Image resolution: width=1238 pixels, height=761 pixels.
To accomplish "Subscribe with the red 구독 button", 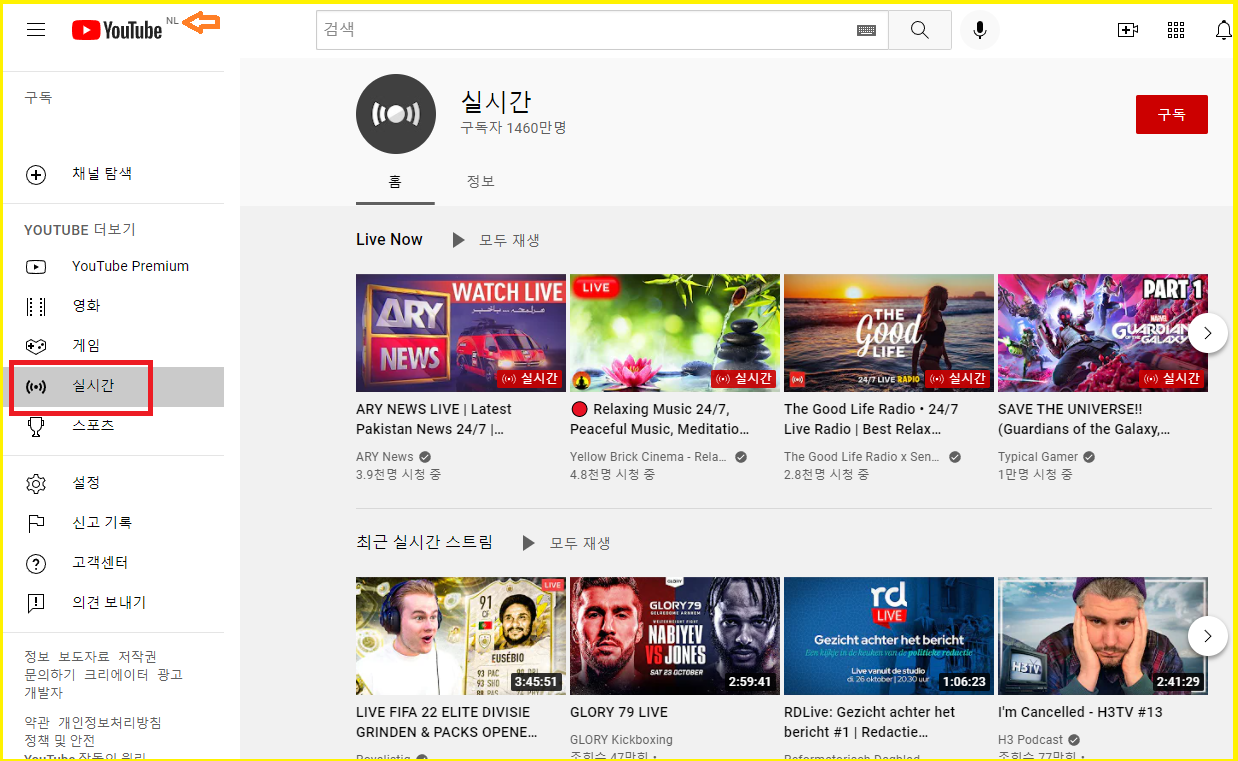I will pyautogui.click(x=1171, y=114).
